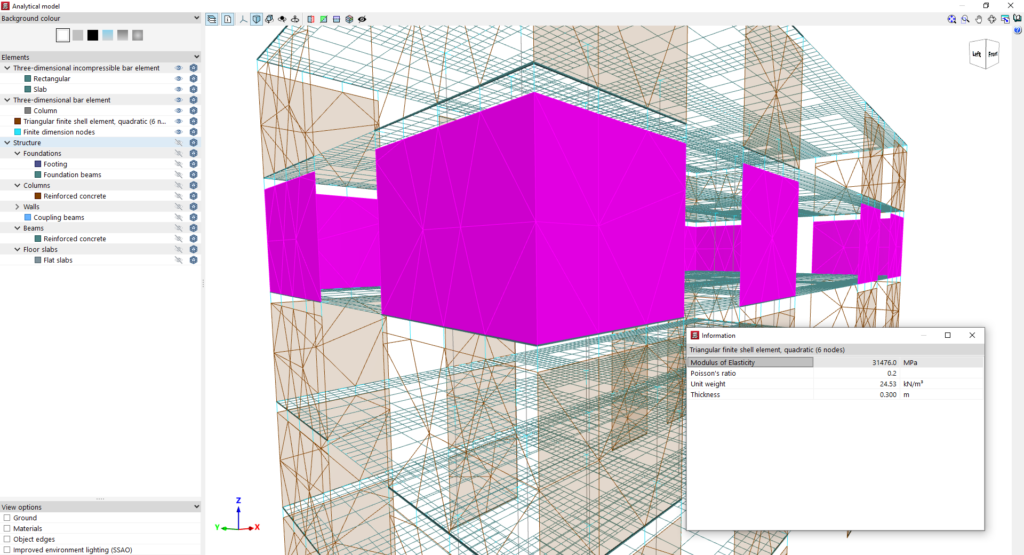Collapse the Background colour section

point(197,18)
